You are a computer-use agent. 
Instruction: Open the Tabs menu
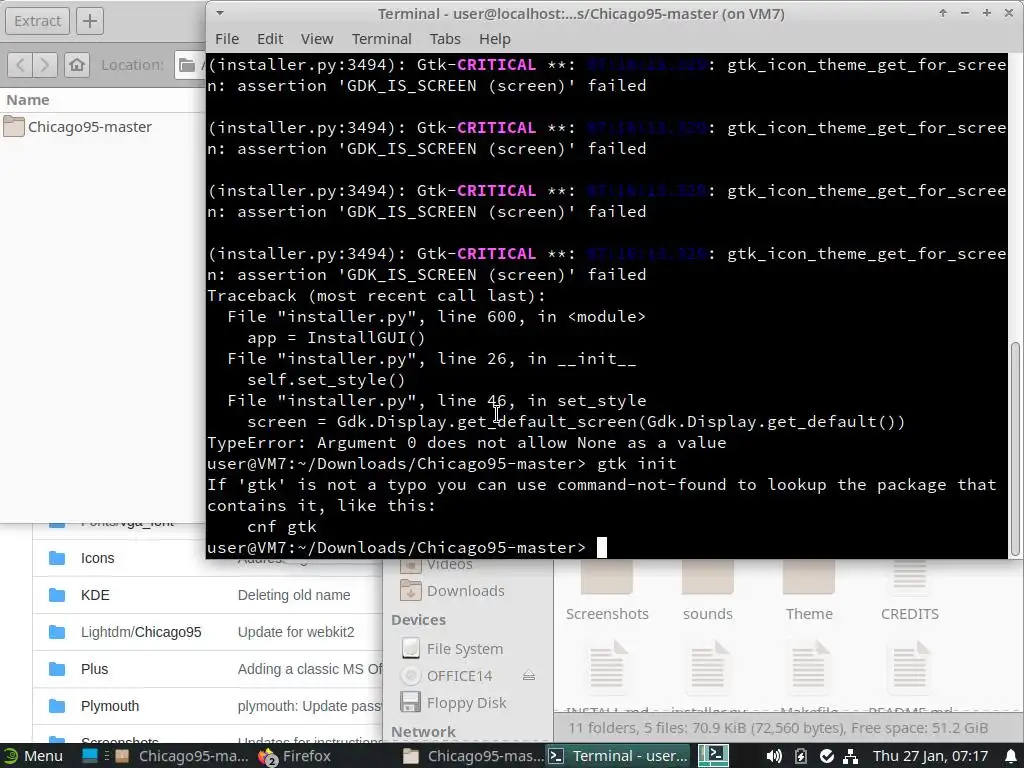[x=445, y=39]
